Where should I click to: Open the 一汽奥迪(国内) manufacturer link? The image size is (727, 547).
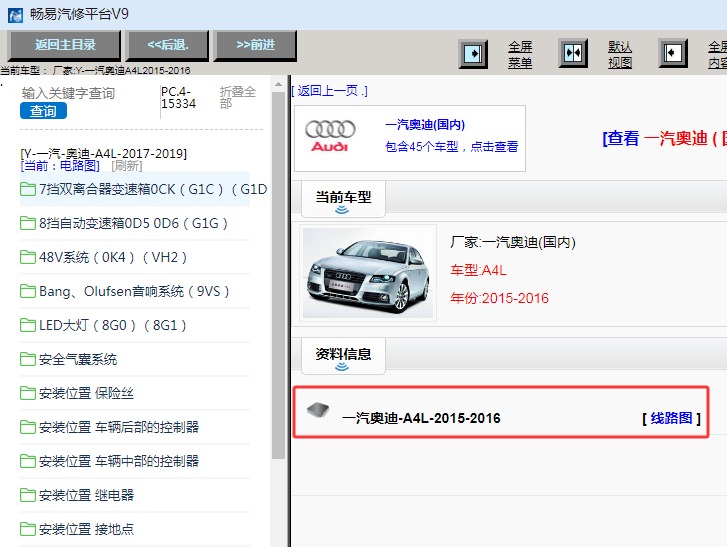click(x=425, y=125)
